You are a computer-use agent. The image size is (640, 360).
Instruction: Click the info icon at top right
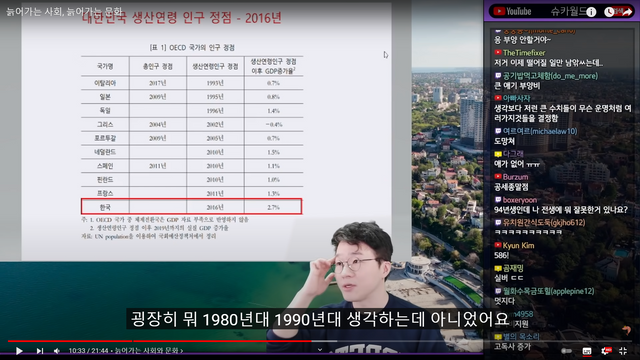(591, 12)
